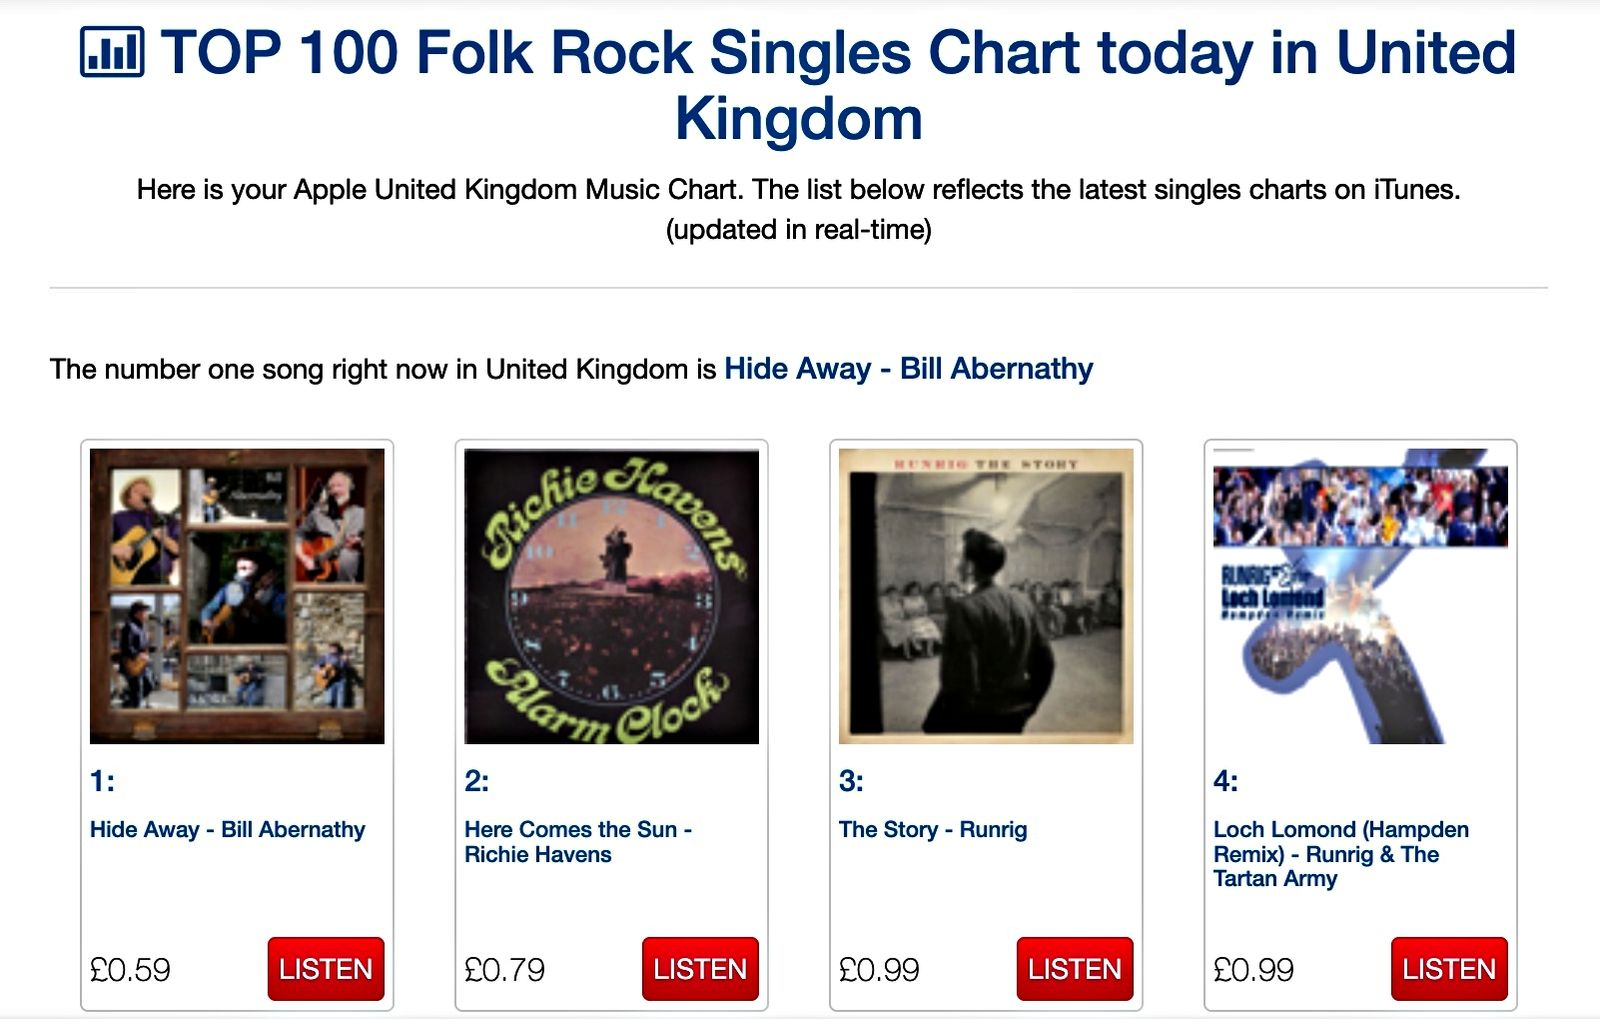Click the £0.99 price under Loch Lomond
Screen dimensions: 1600x1019
pyautogui.click(x=1253, y=970)
